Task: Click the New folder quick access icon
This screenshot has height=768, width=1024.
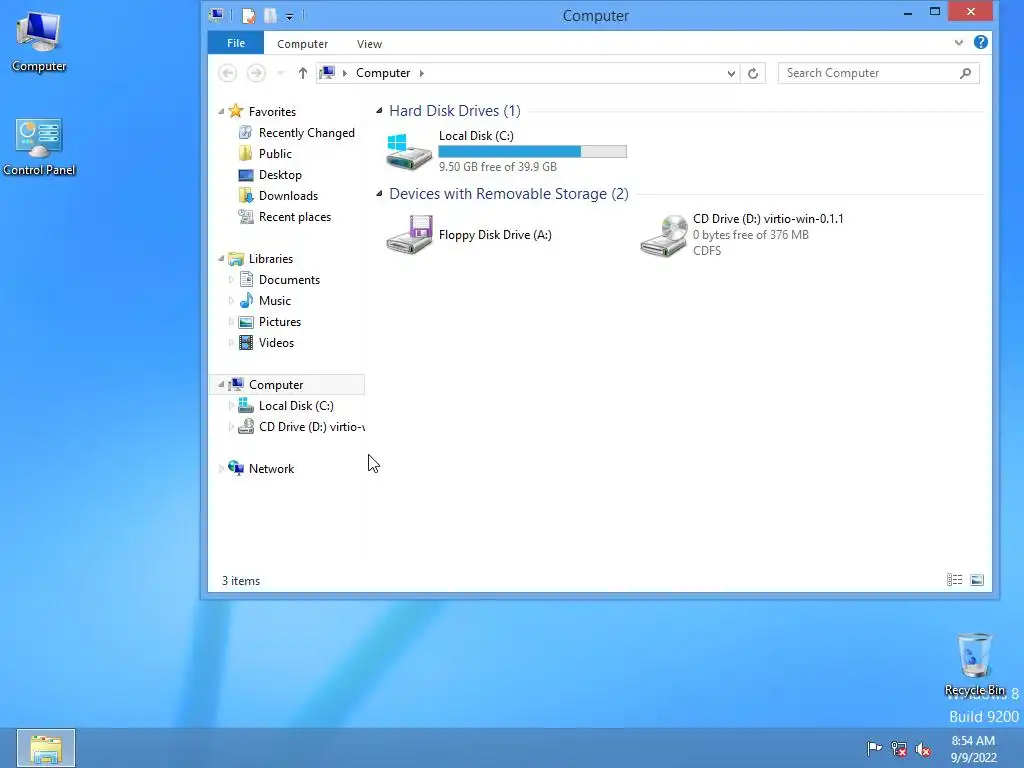Action: 270,15
